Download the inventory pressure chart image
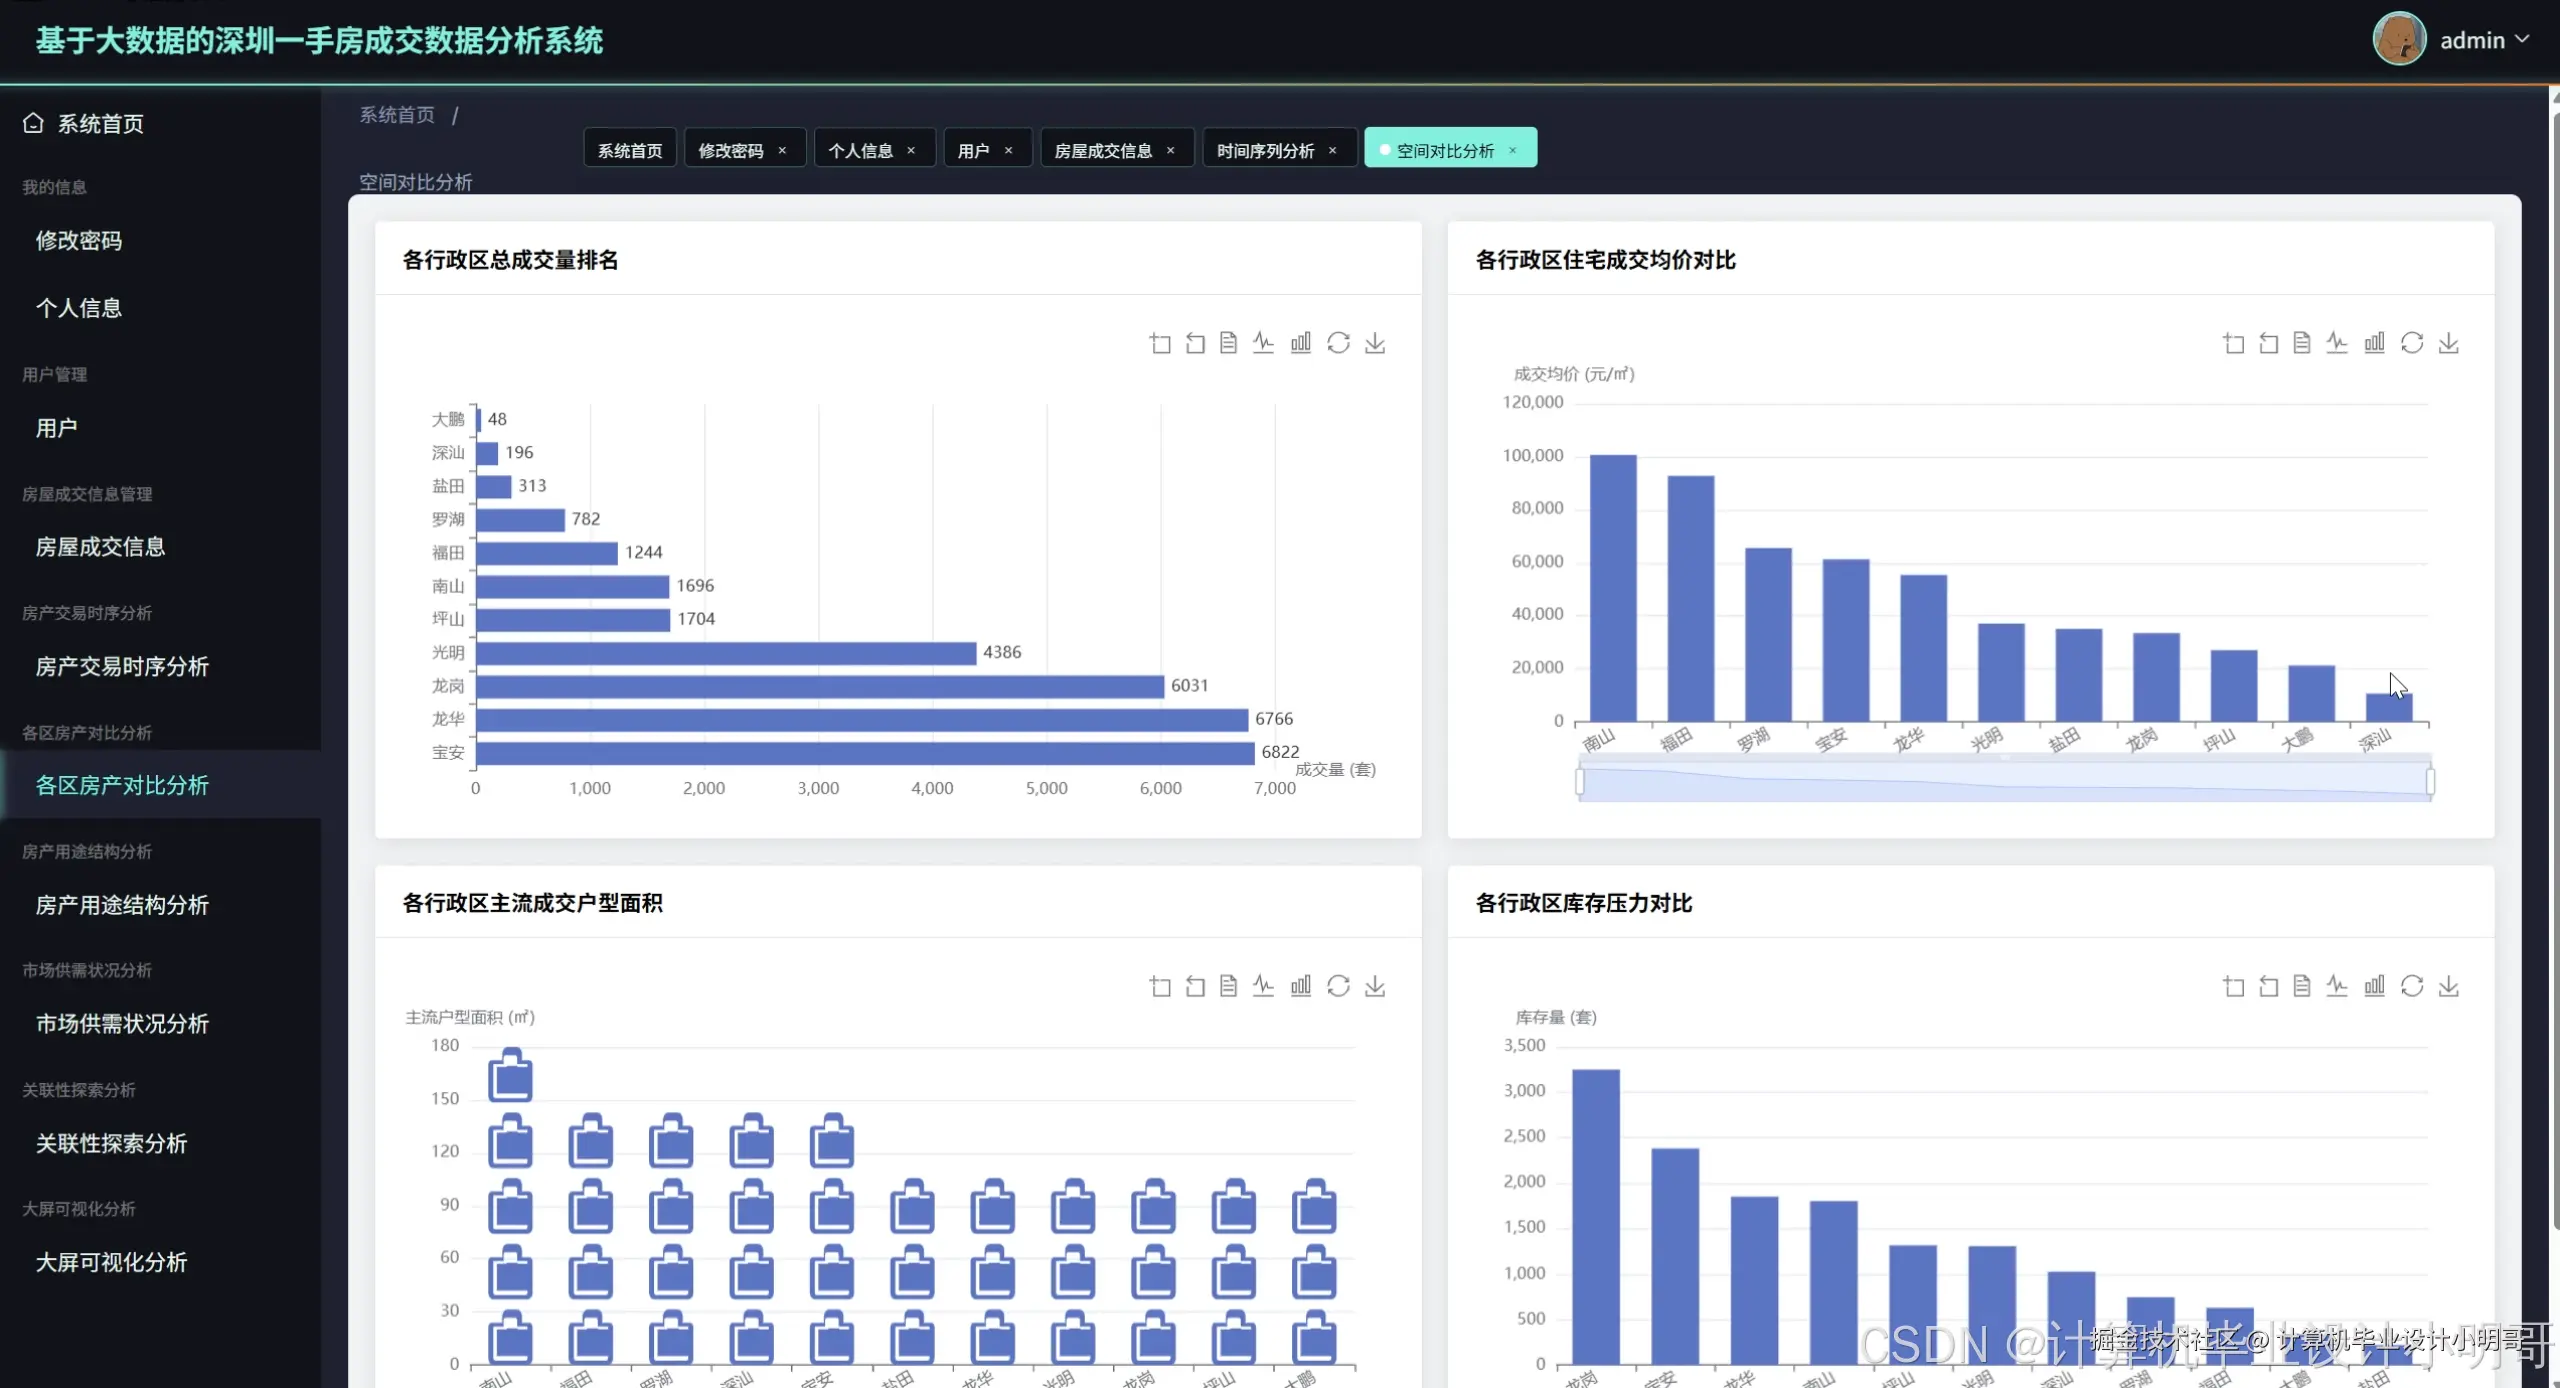2560x1388 pixels. (x=2448, y=986)
